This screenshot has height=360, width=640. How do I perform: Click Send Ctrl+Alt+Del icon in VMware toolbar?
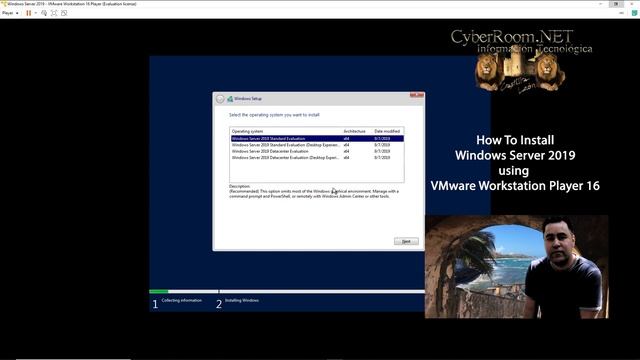click(44, 13)
